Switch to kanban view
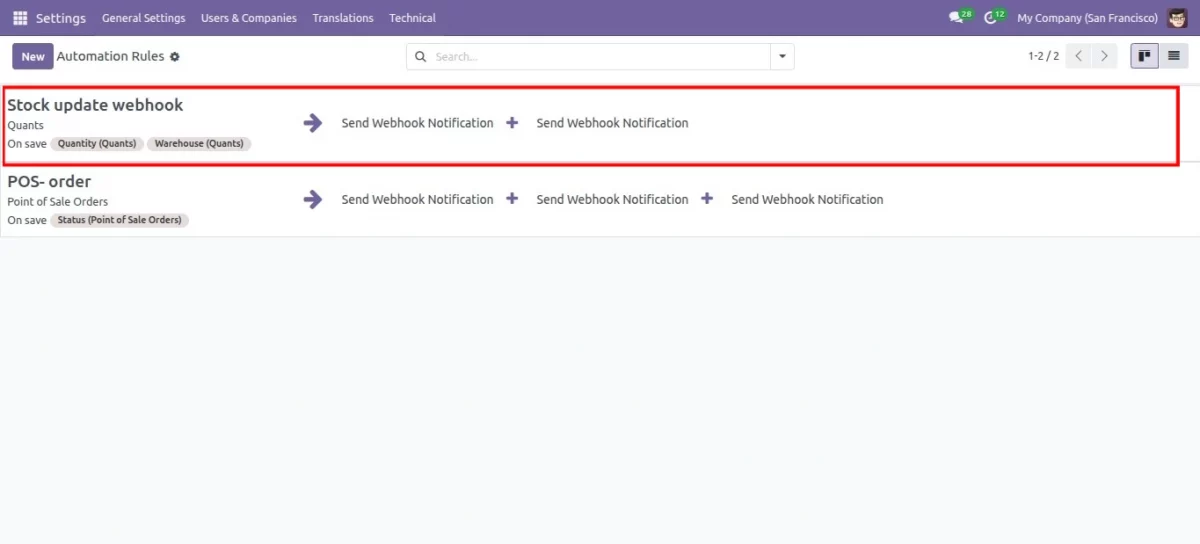The width and height of the screenshot is (1200, 544). 1144,57
